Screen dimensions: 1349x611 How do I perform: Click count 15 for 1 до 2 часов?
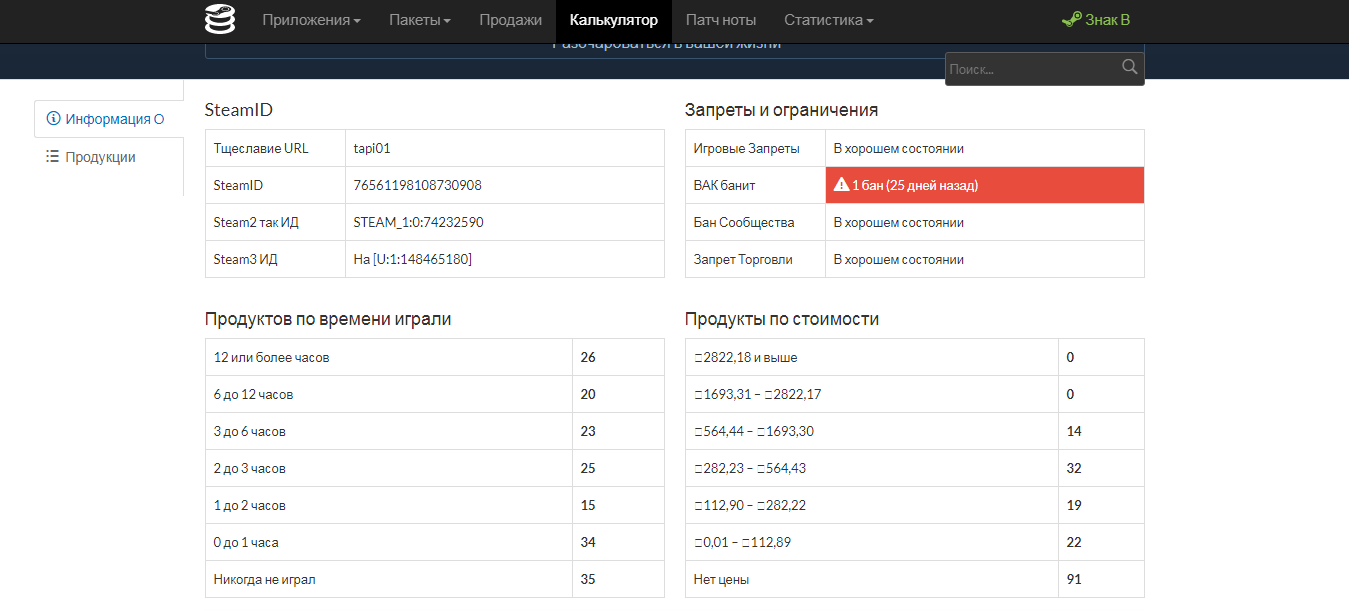588,505
